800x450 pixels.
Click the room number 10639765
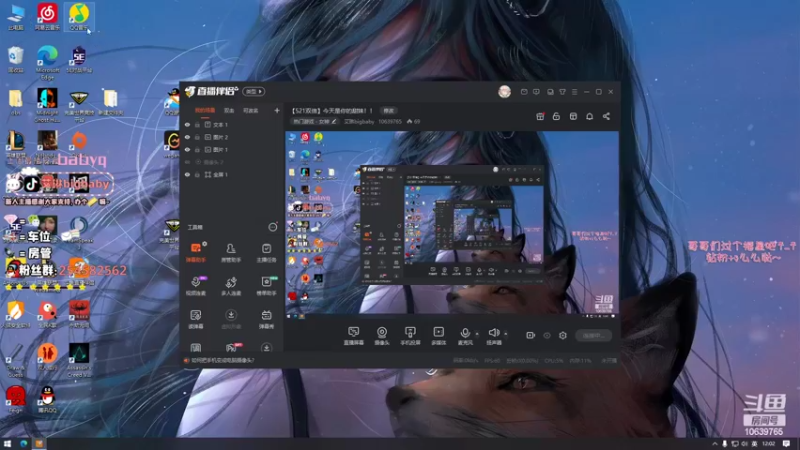[x=390, y=121]
